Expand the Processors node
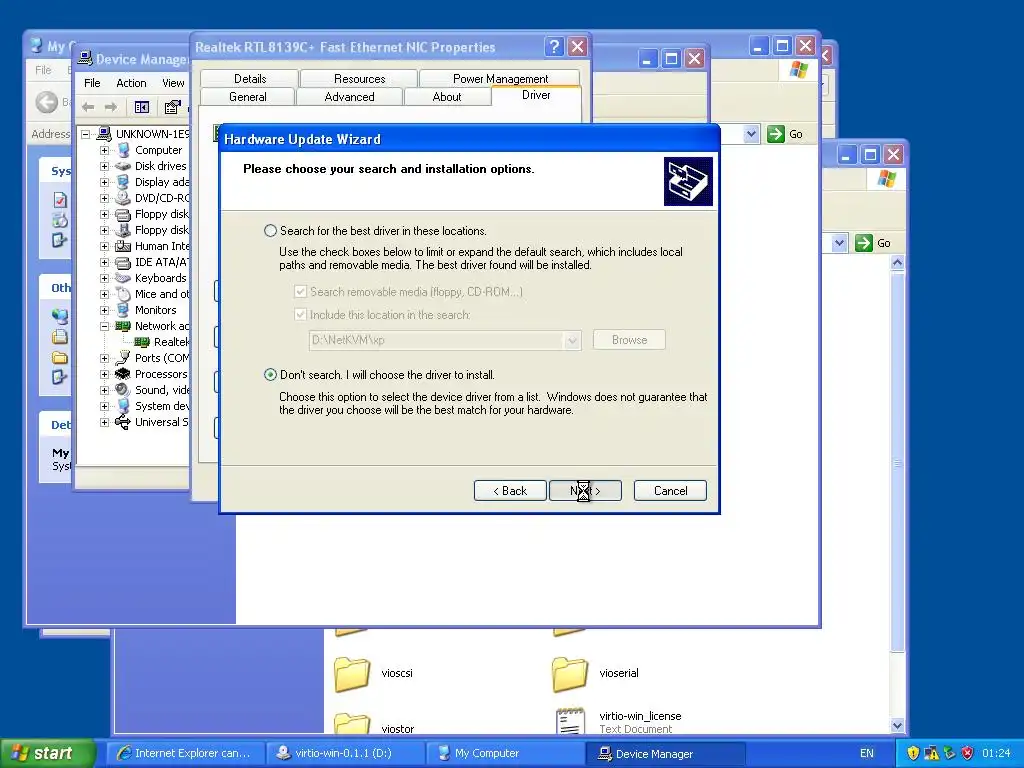Viewport: 1024px width, 768px height. (104, 374)
